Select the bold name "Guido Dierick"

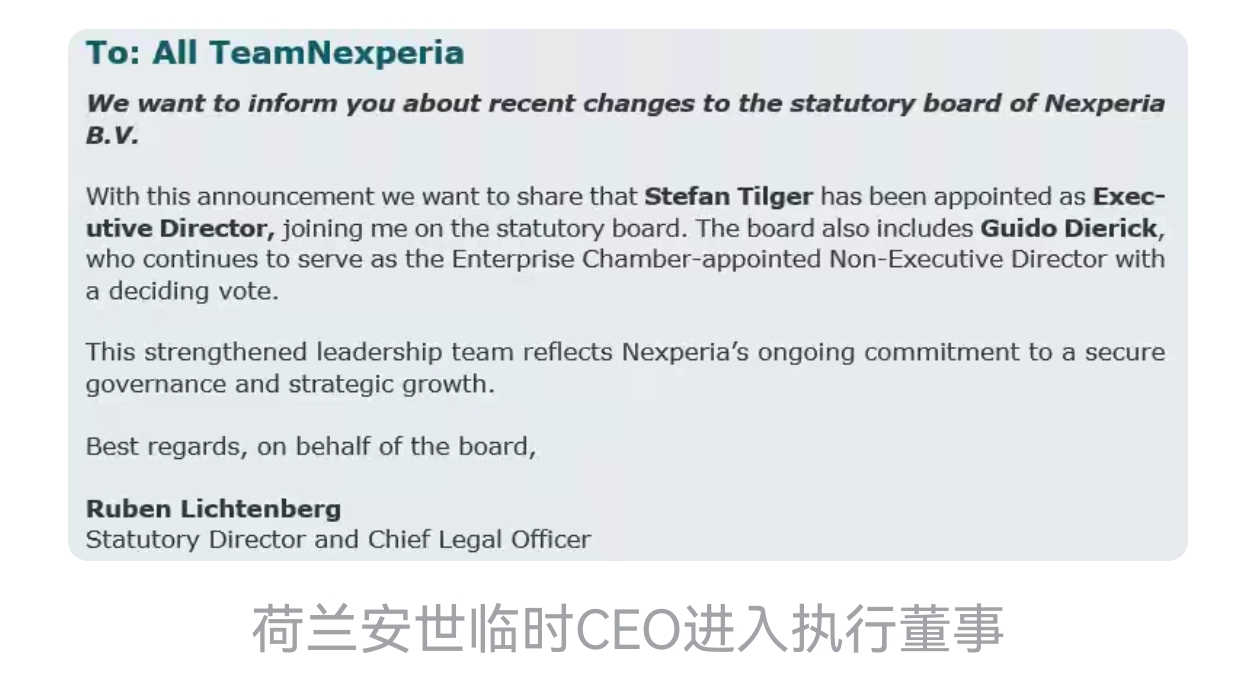pyautogui.click(x=1068, y=228)
